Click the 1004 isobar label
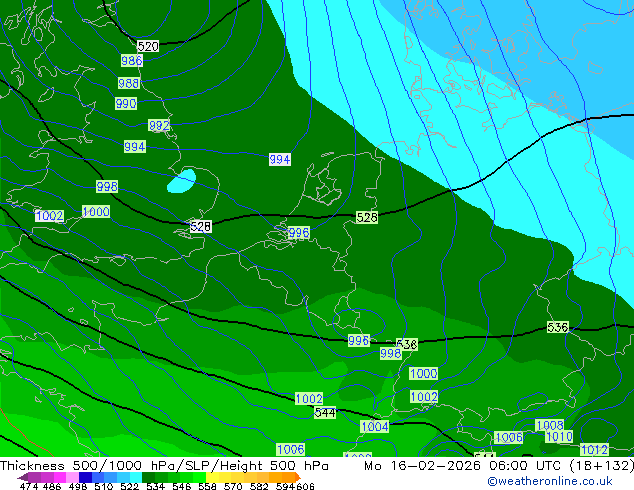Screen dimensions: 634x490 pos(374,427)
